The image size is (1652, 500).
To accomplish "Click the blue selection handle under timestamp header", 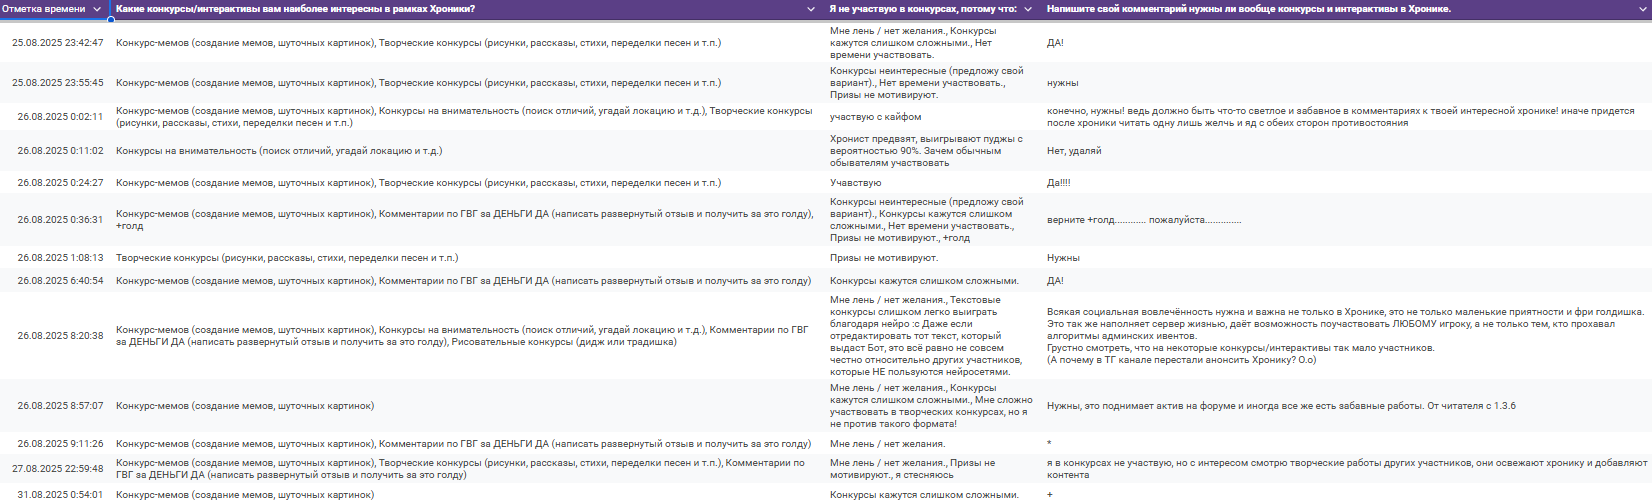I will [x=110, y=19].
